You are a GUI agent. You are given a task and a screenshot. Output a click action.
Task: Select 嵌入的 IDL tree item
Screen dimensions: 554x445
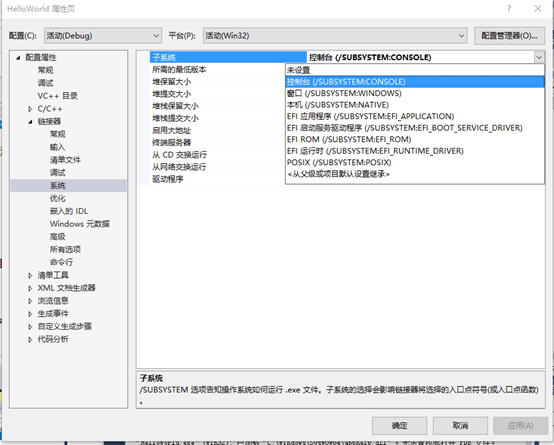[x=69, y=211]
